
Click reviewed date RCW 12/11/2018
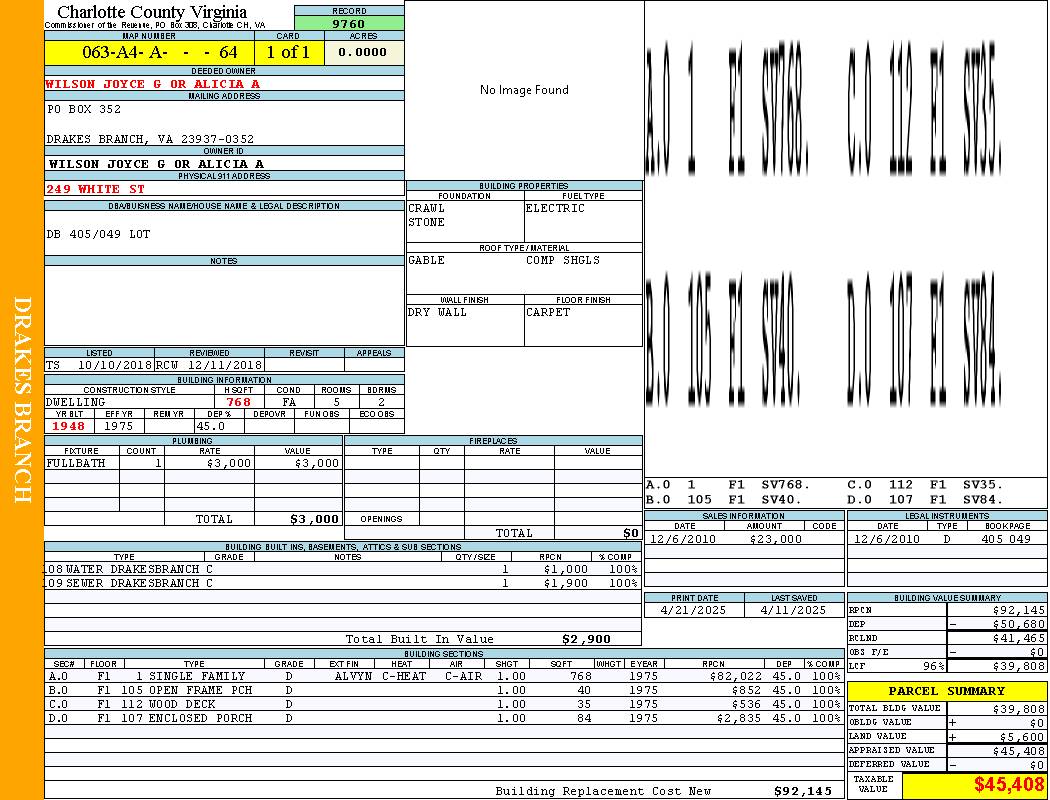pos(209,365)
